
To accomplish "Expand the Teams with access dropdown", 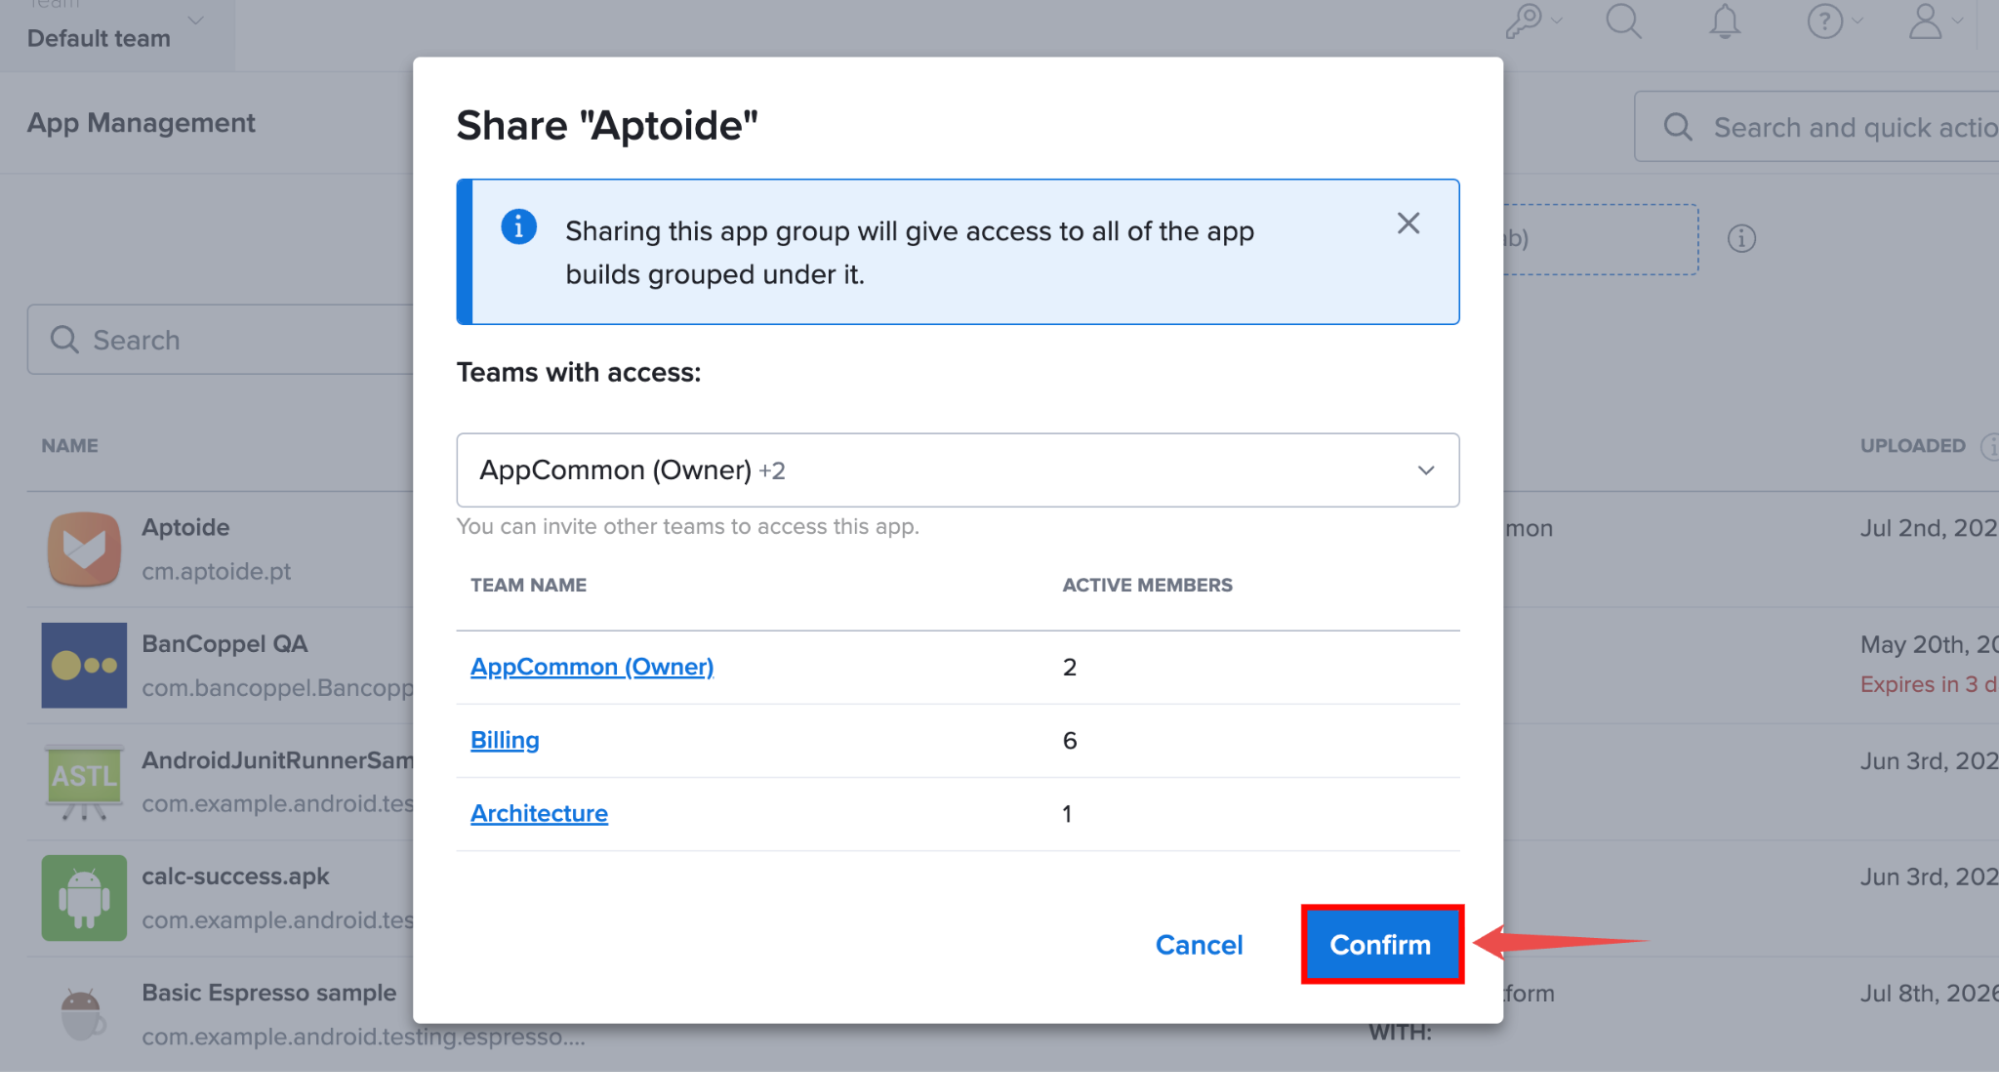I will point(957,470).
